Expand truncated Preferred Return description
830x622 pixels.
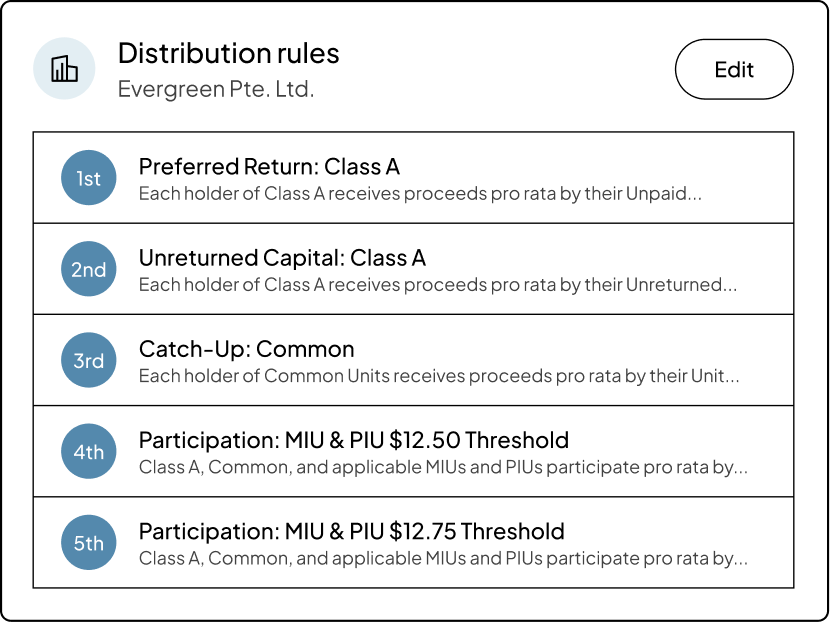[x=420, y=194]
